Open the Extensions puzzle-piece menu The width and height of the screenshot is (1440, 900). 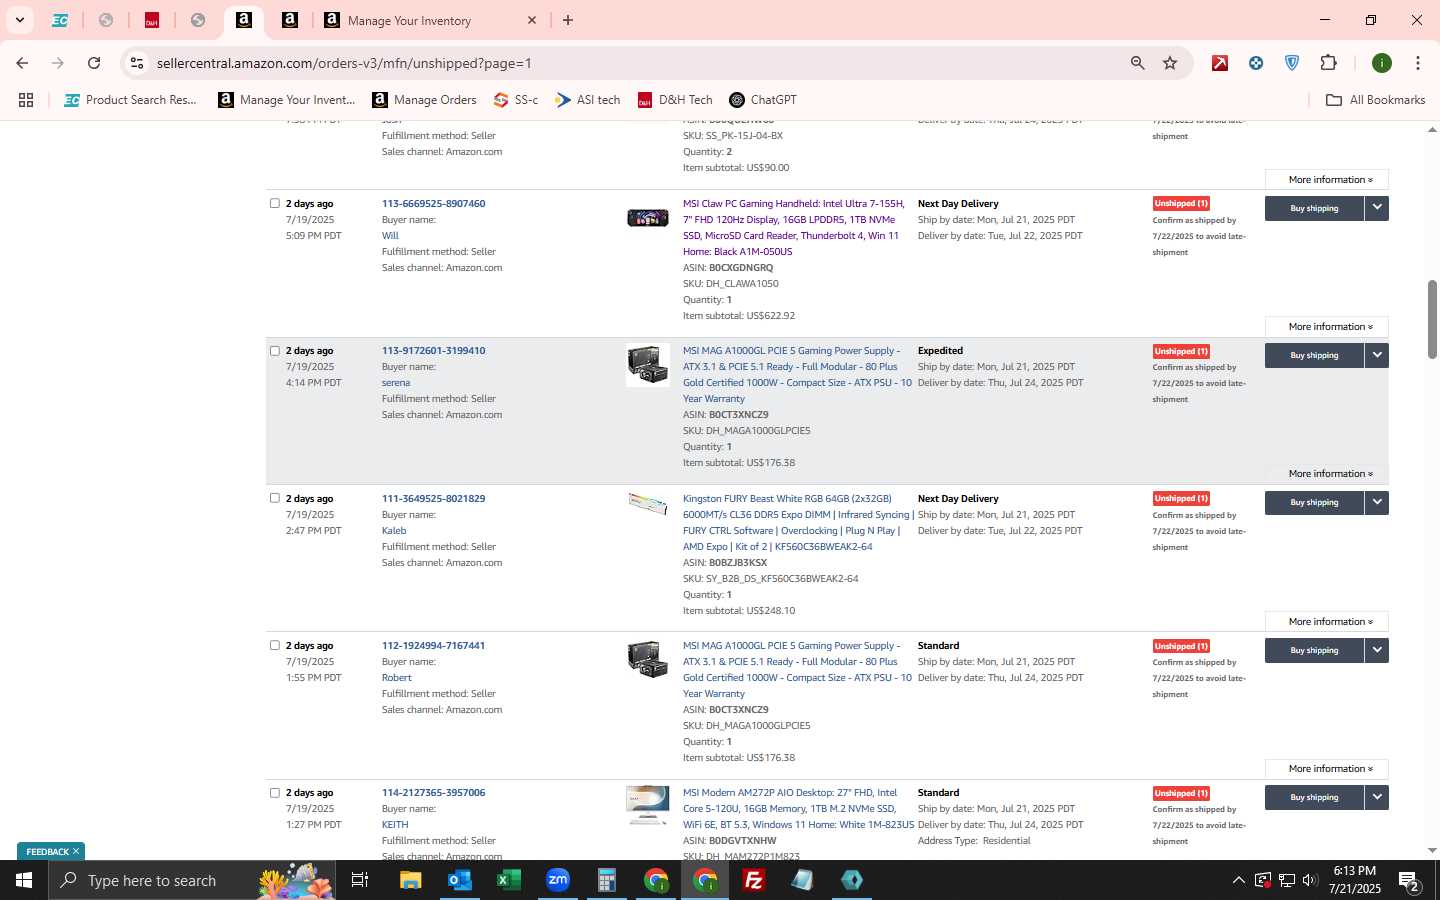[x=1328, y=63]
